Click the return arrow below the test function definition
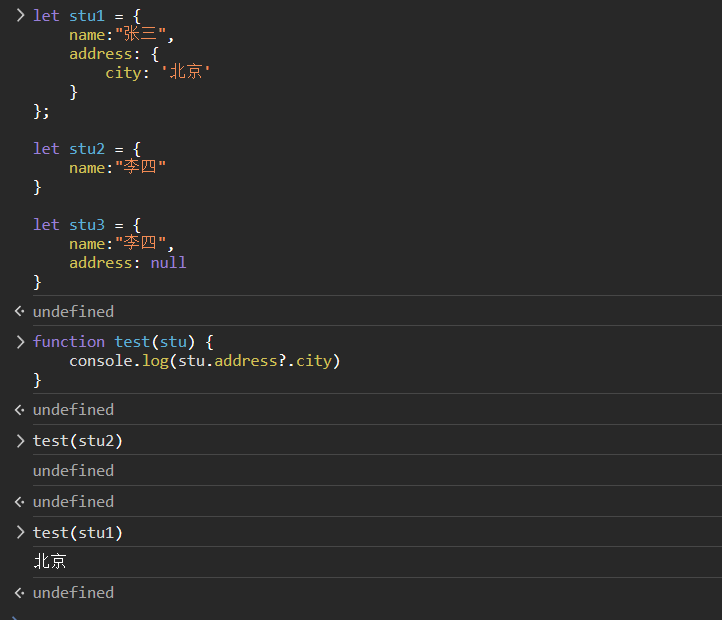 (19, 410)
